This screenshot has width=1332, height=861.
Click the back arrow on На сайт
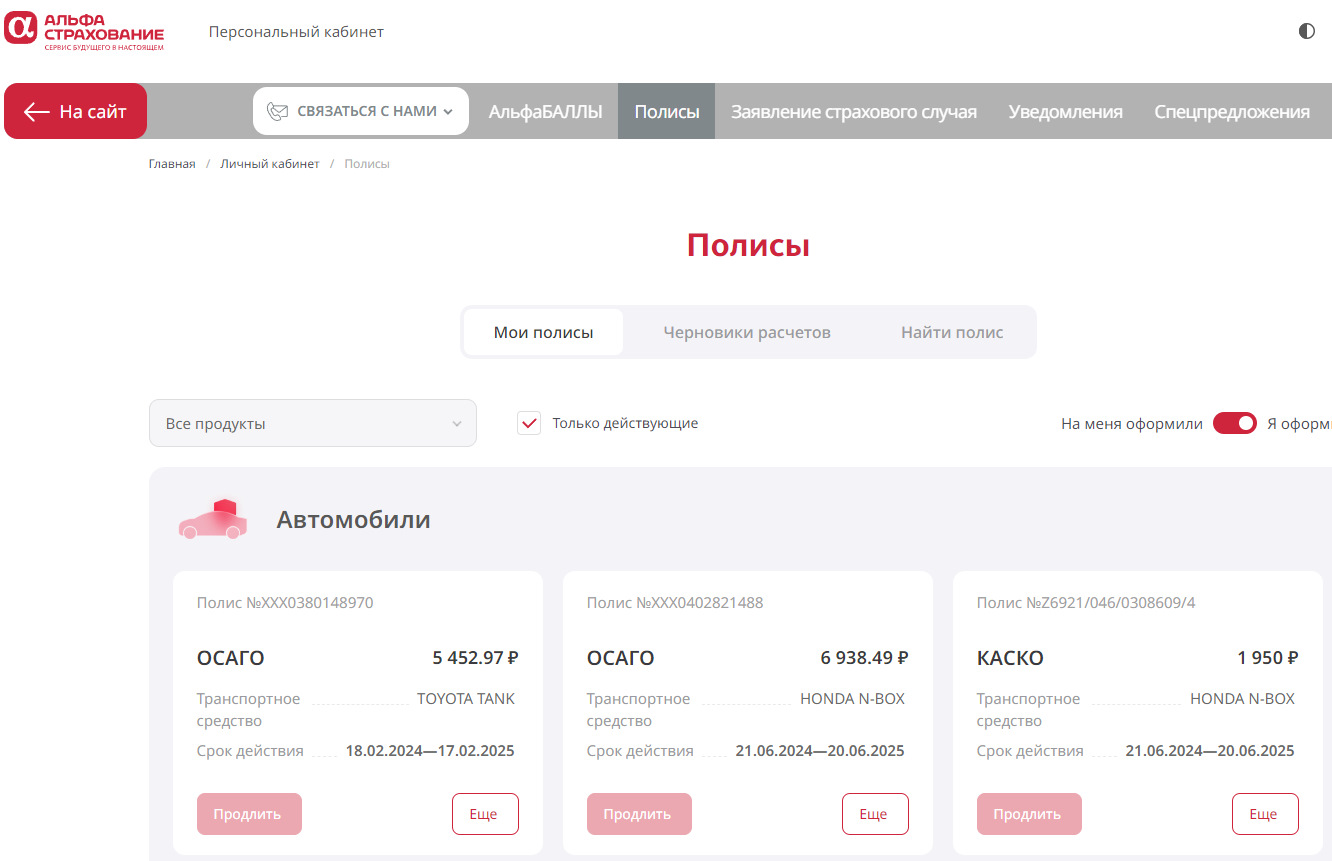tap(37, 112)
